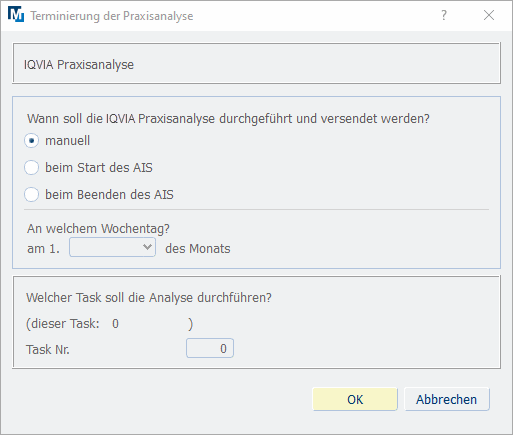
Task: Open the Wochentag dropdown list
Action: coord(112,247)
